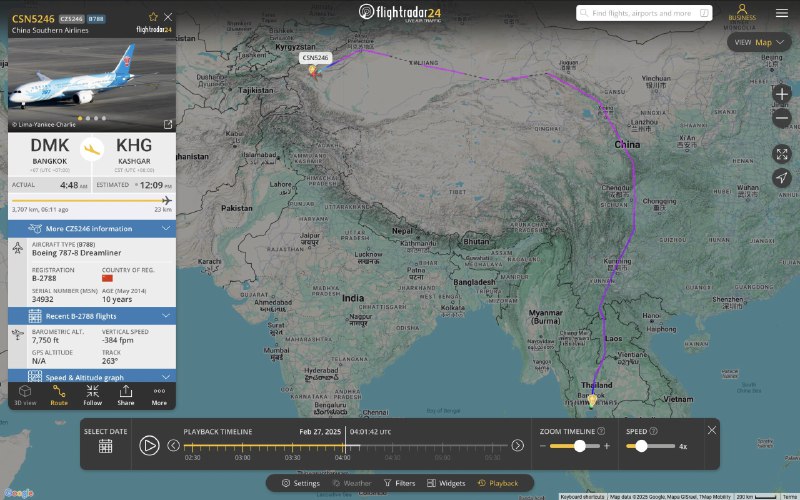Open the Select Date calendar
The image size is (800, 500).
coord(105,446)
